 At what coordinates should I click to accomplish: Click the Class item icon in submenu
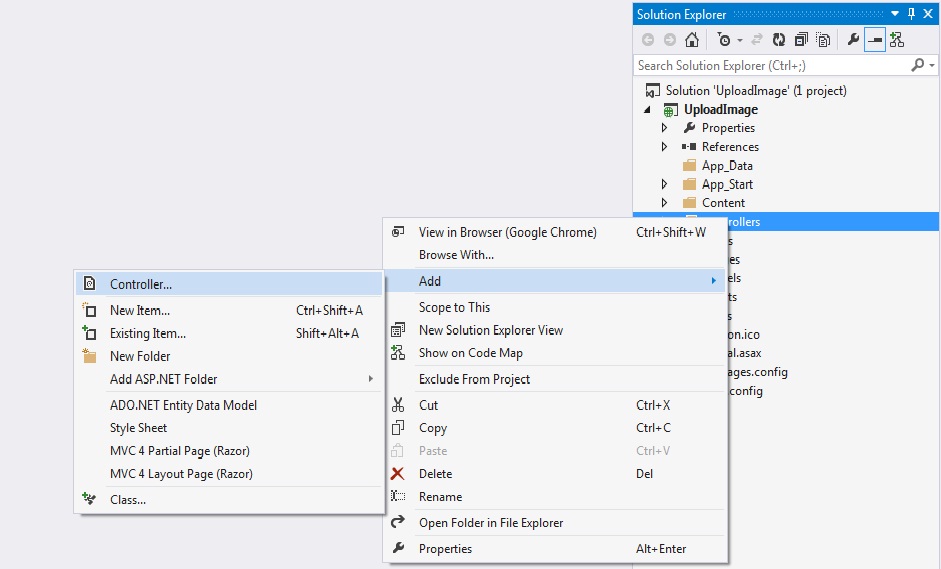point(89,499)
